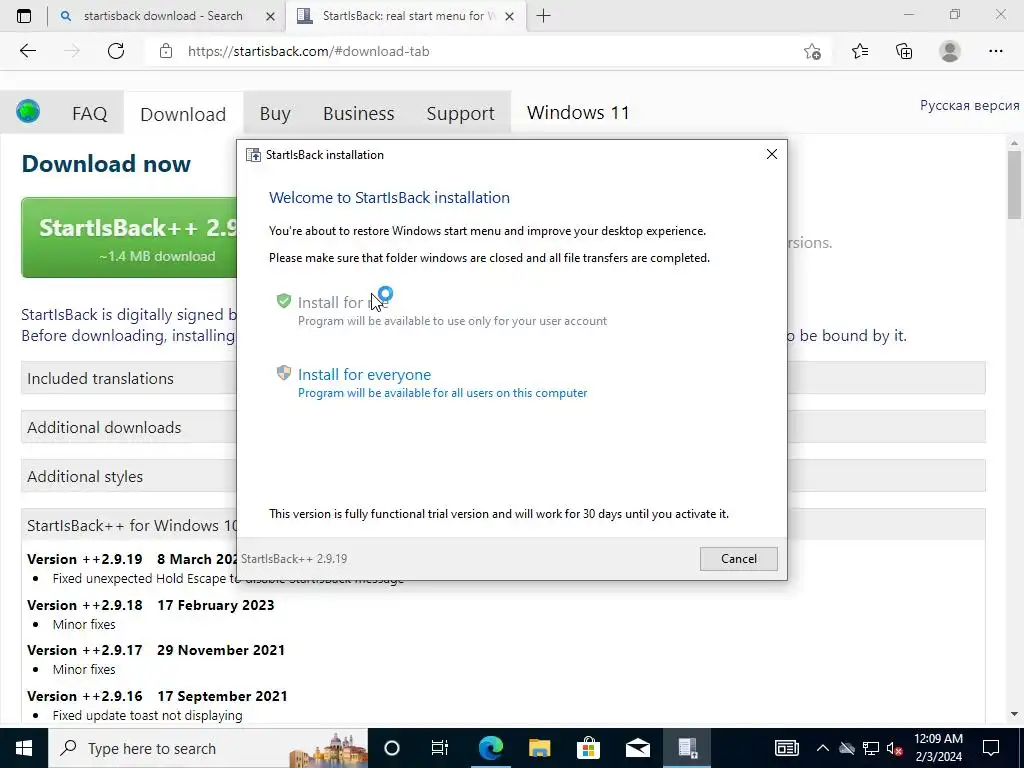Select the StartIsBack installer taskbar icon

coord(687,748)
